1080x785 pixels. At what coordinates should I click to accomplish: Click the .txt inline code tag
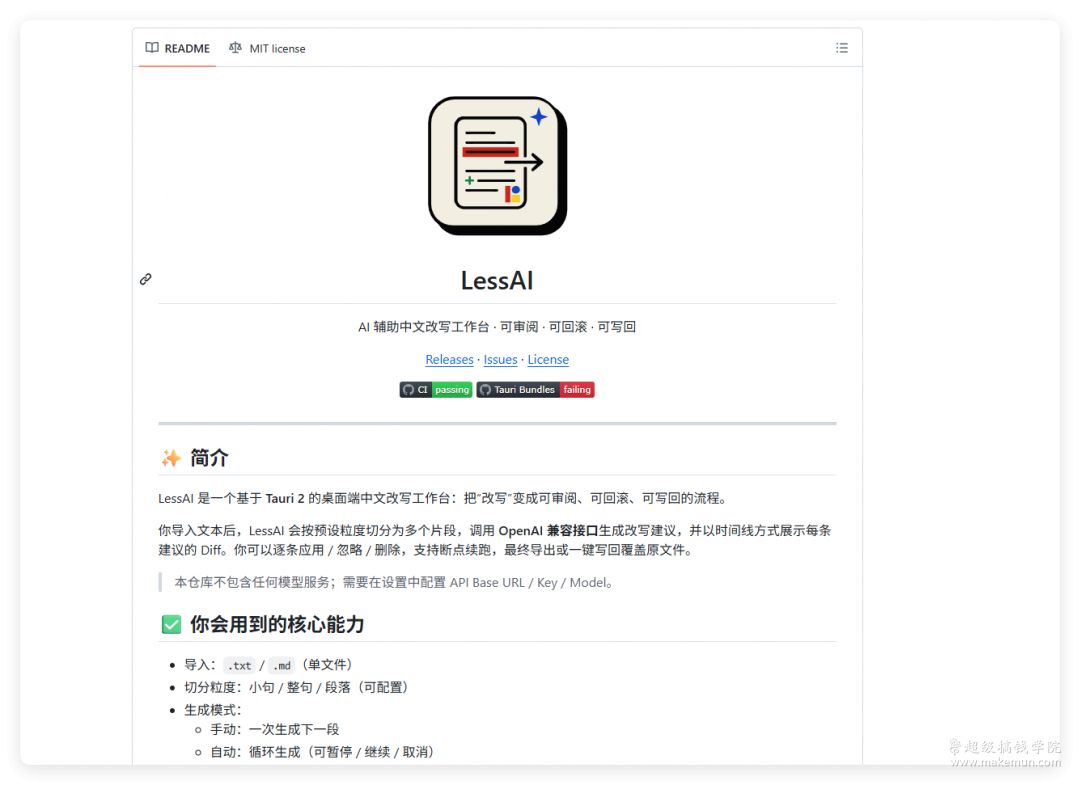tap(239, 665)
